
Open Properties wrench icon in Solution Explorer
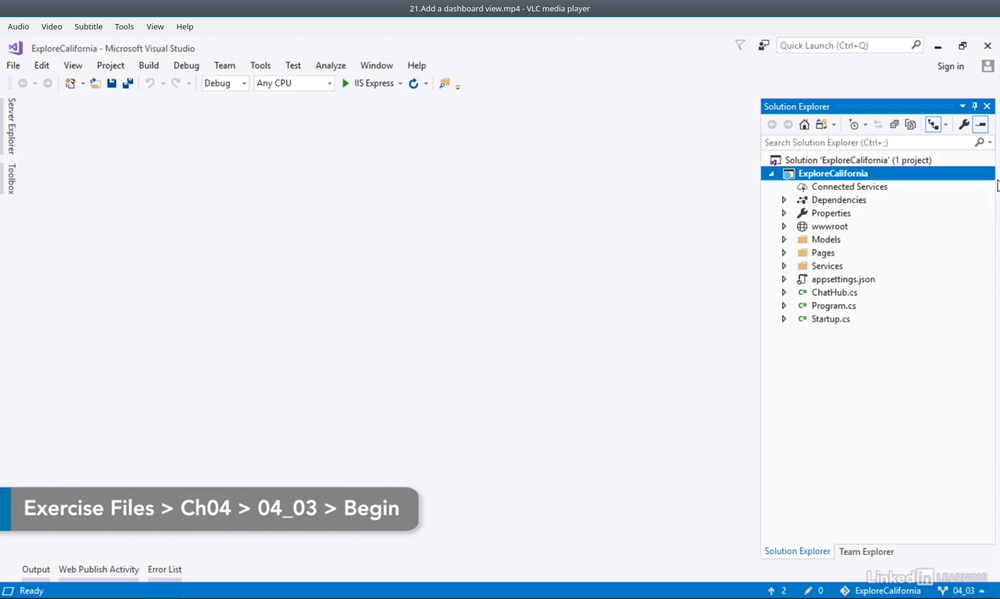[x=964, y=124]
